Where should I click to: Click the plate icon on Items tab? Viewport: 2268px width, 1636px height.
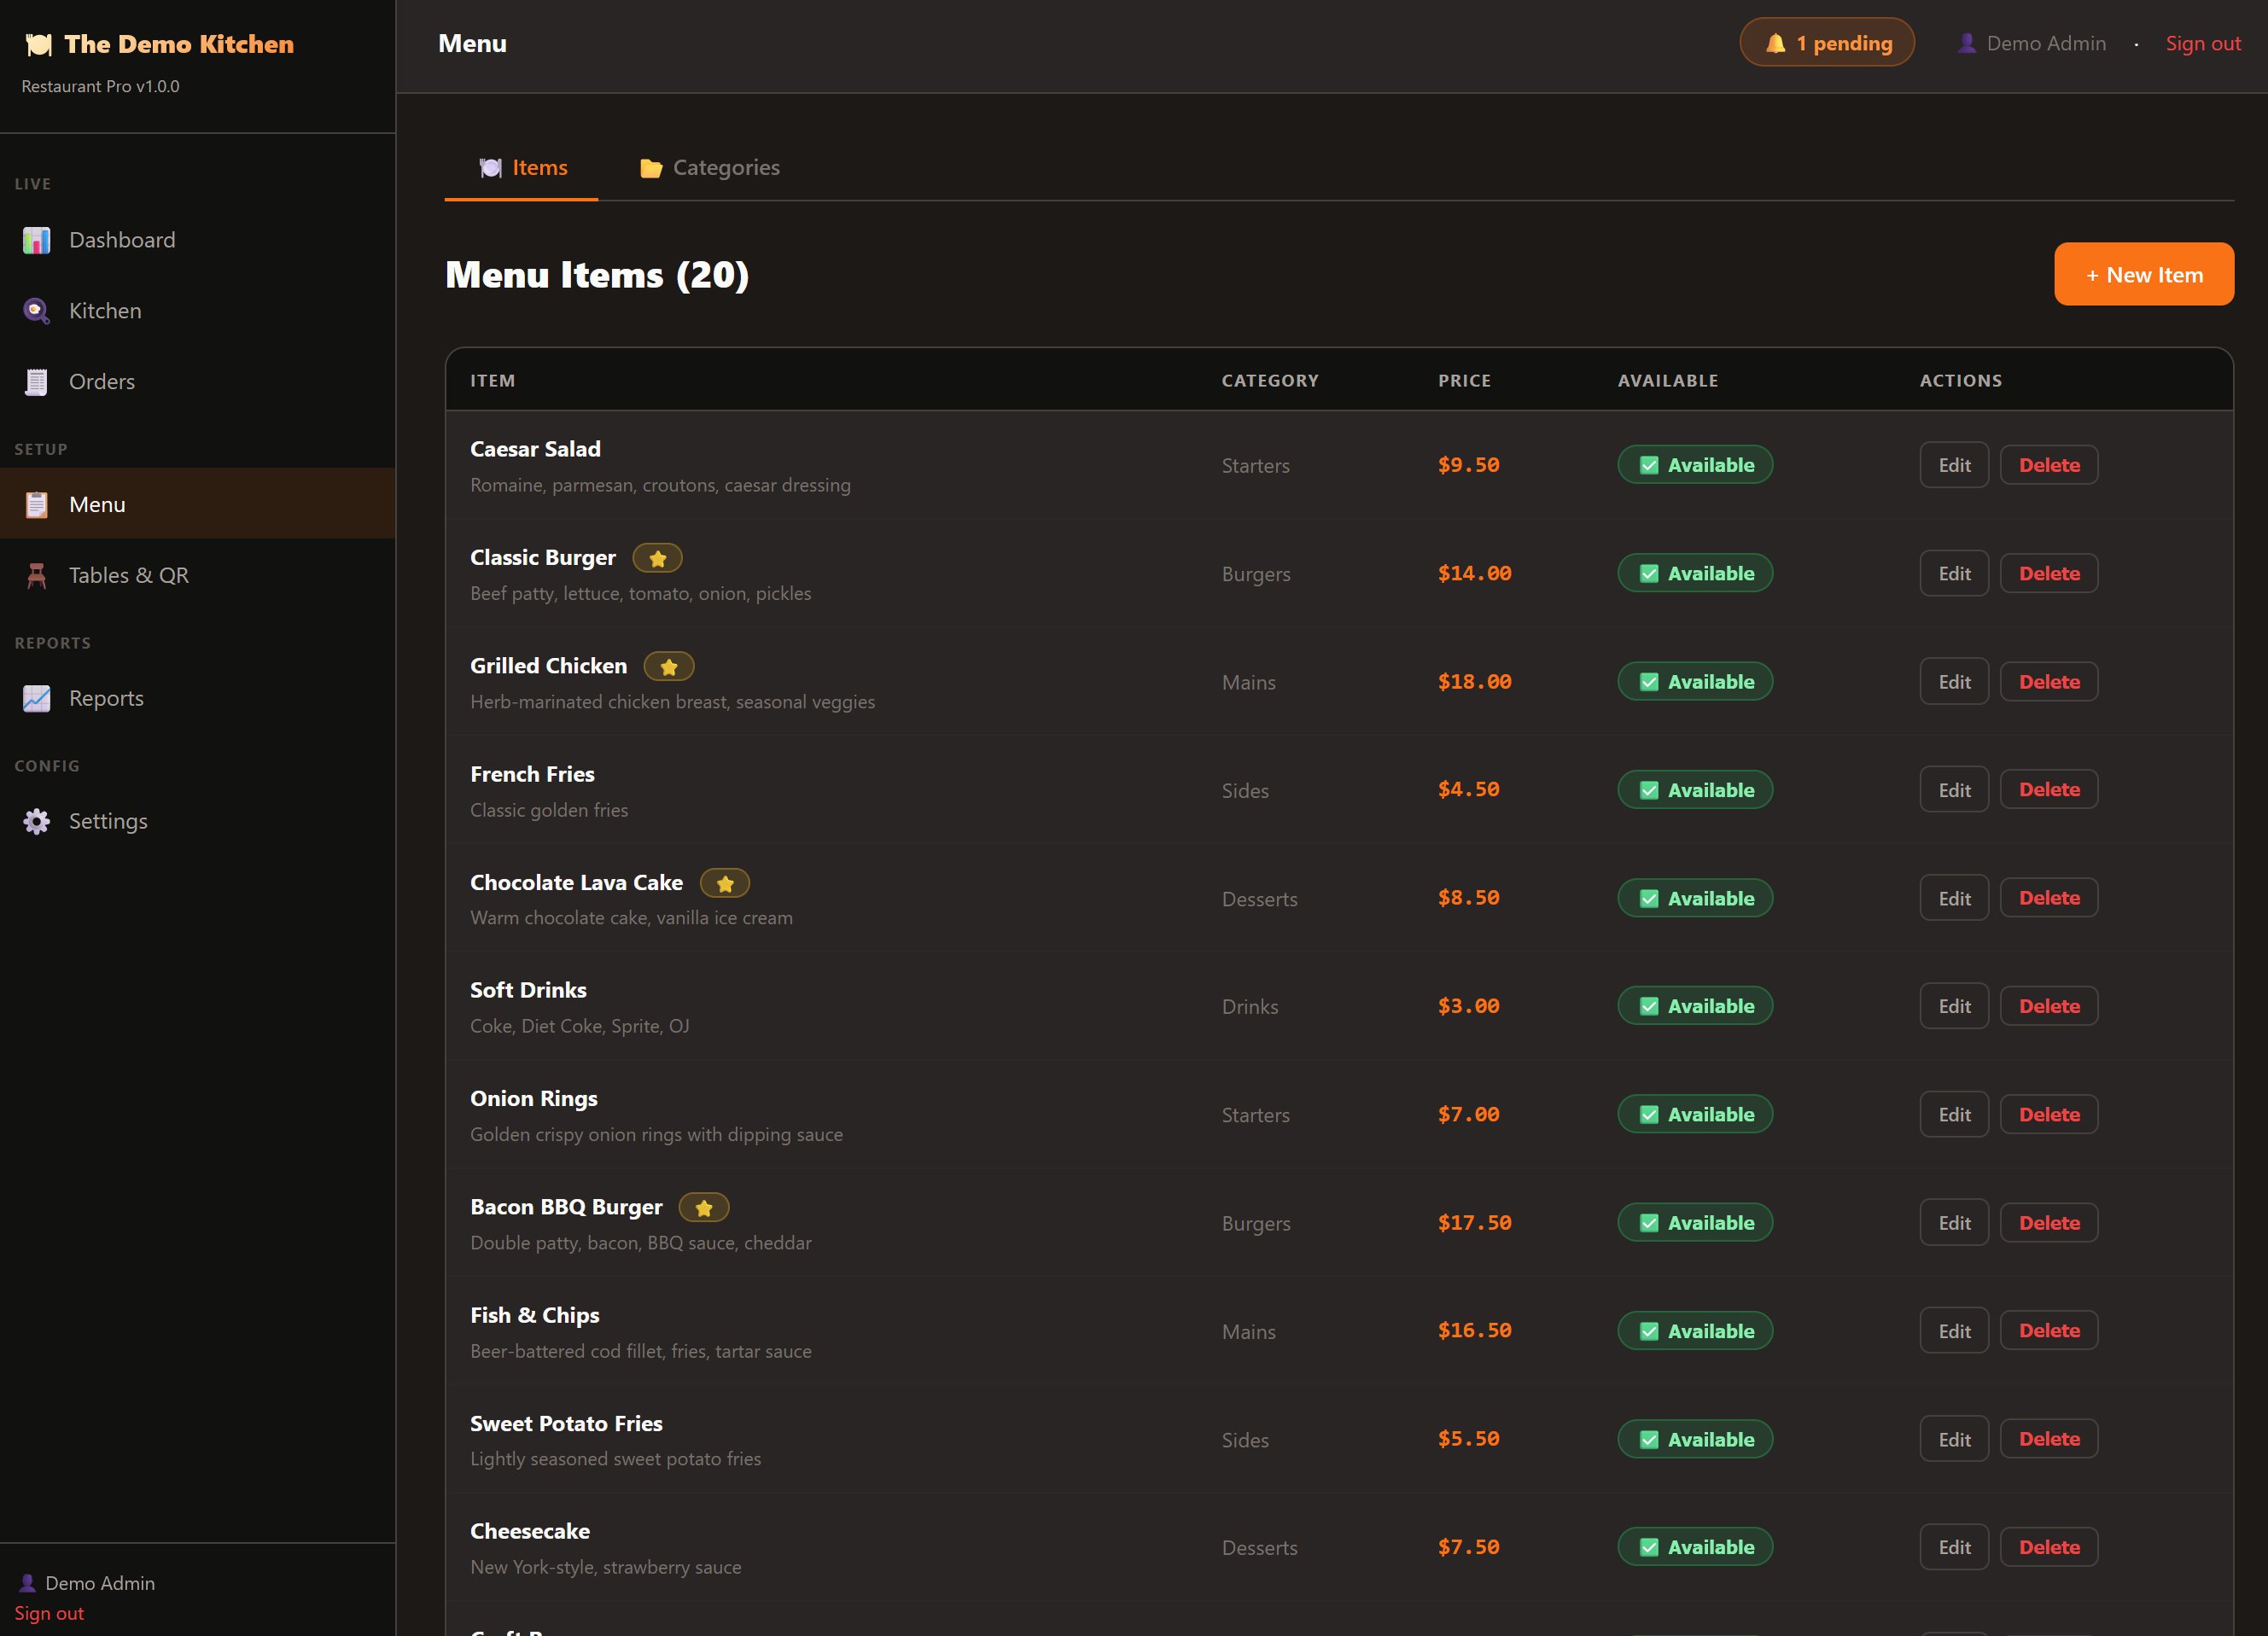(490, 168)
